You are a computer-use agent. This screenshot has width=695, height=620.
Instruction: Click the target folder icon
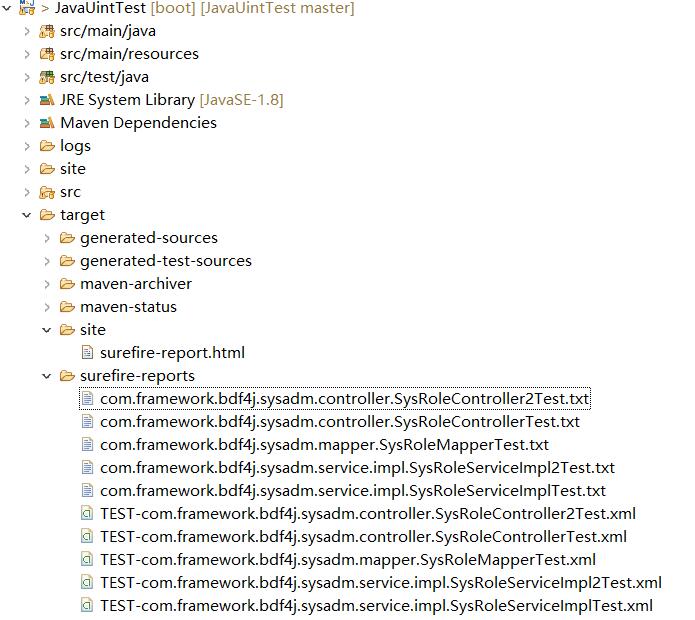(x=47, y=215)
